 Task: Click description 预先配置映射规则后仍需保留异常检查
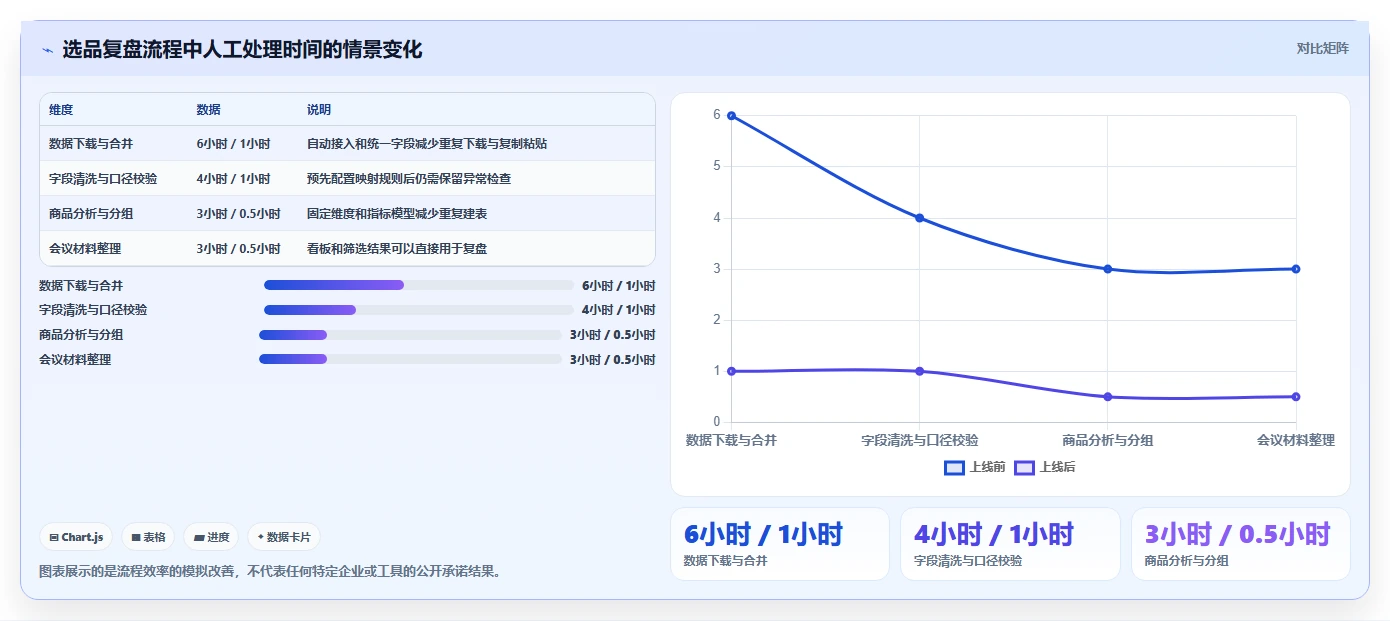[x=409, y=179]
